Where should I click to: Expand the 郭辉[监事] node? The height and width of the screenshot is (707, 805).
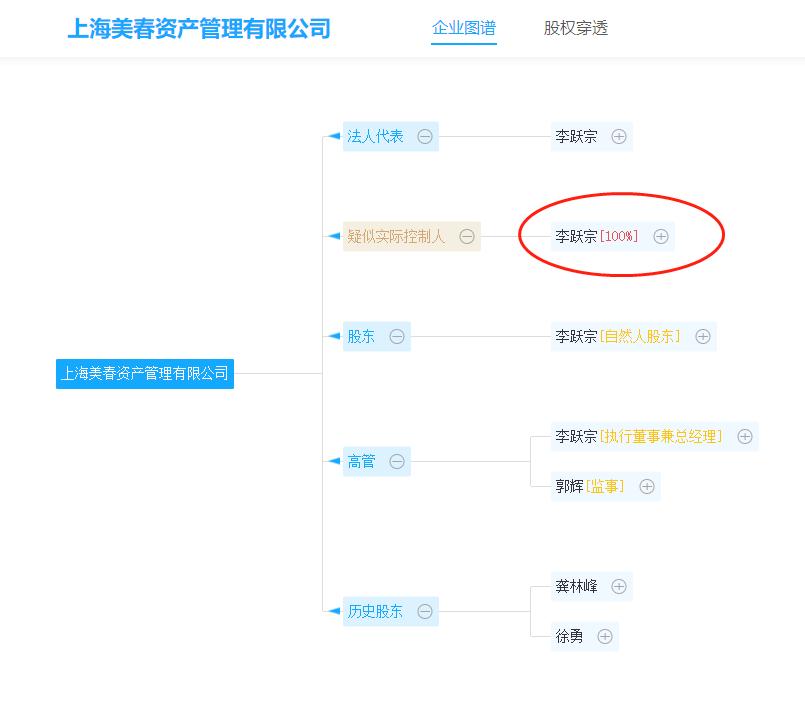[x=647, y=486]
